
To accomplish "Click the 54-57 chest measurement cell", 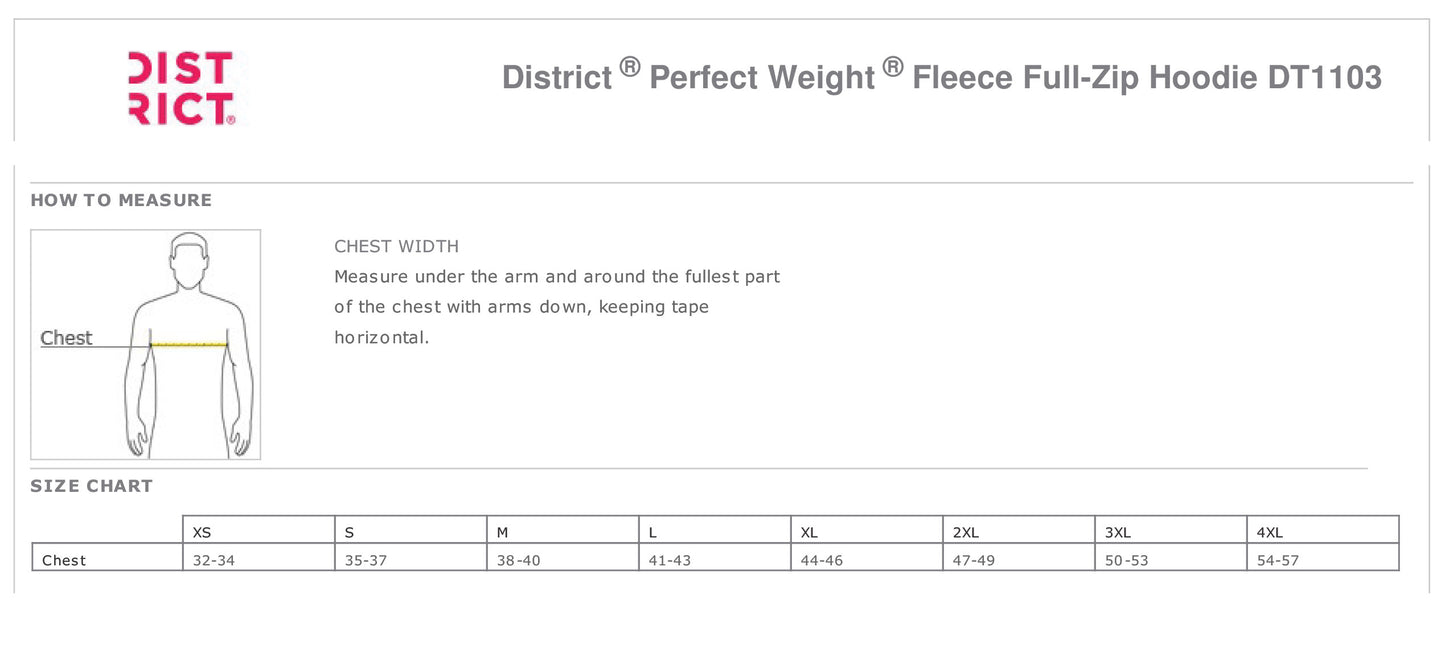I will (x=1277, y=560).
